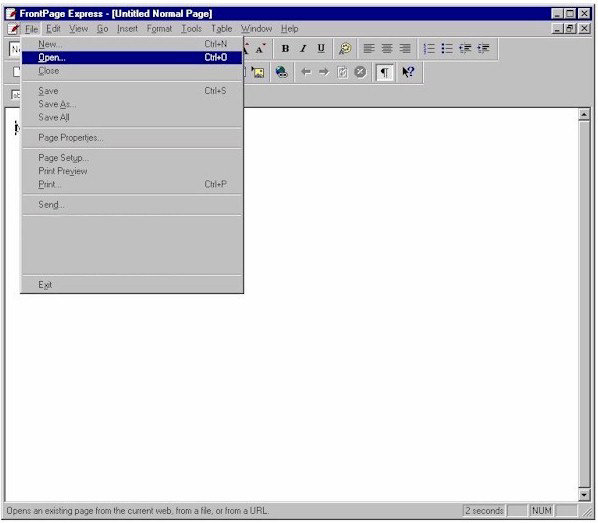
Task: Choose Send... in the File menu
Action: pyautogui.click(x=132, y=205)
